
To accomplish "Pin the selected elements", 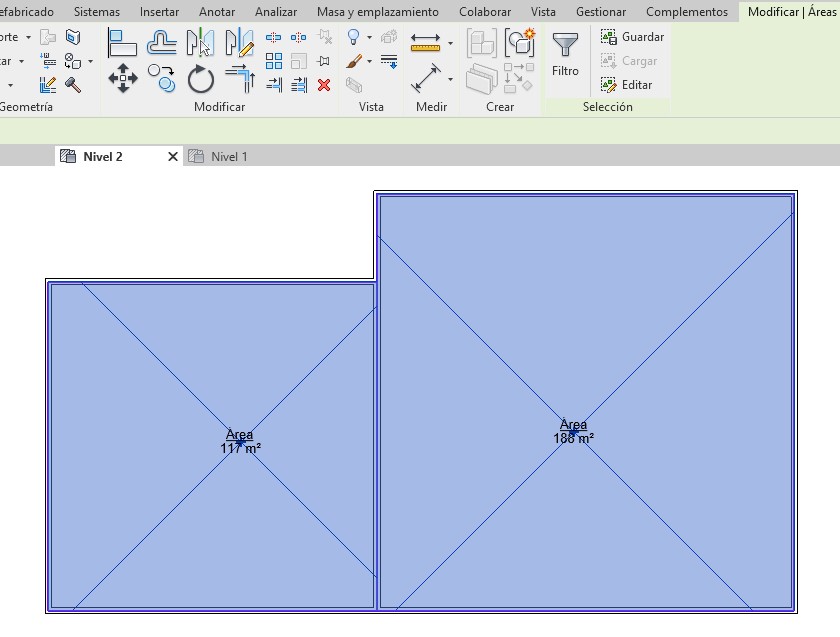I will tap(324, 61).
